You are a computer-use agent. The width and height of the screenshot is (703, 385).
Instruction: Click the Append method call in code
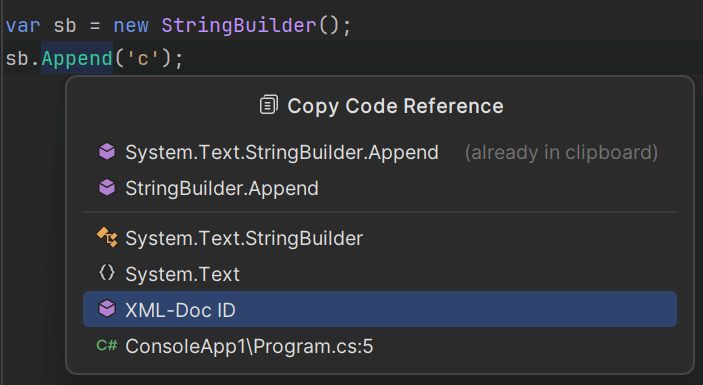[x=77, y=59]
